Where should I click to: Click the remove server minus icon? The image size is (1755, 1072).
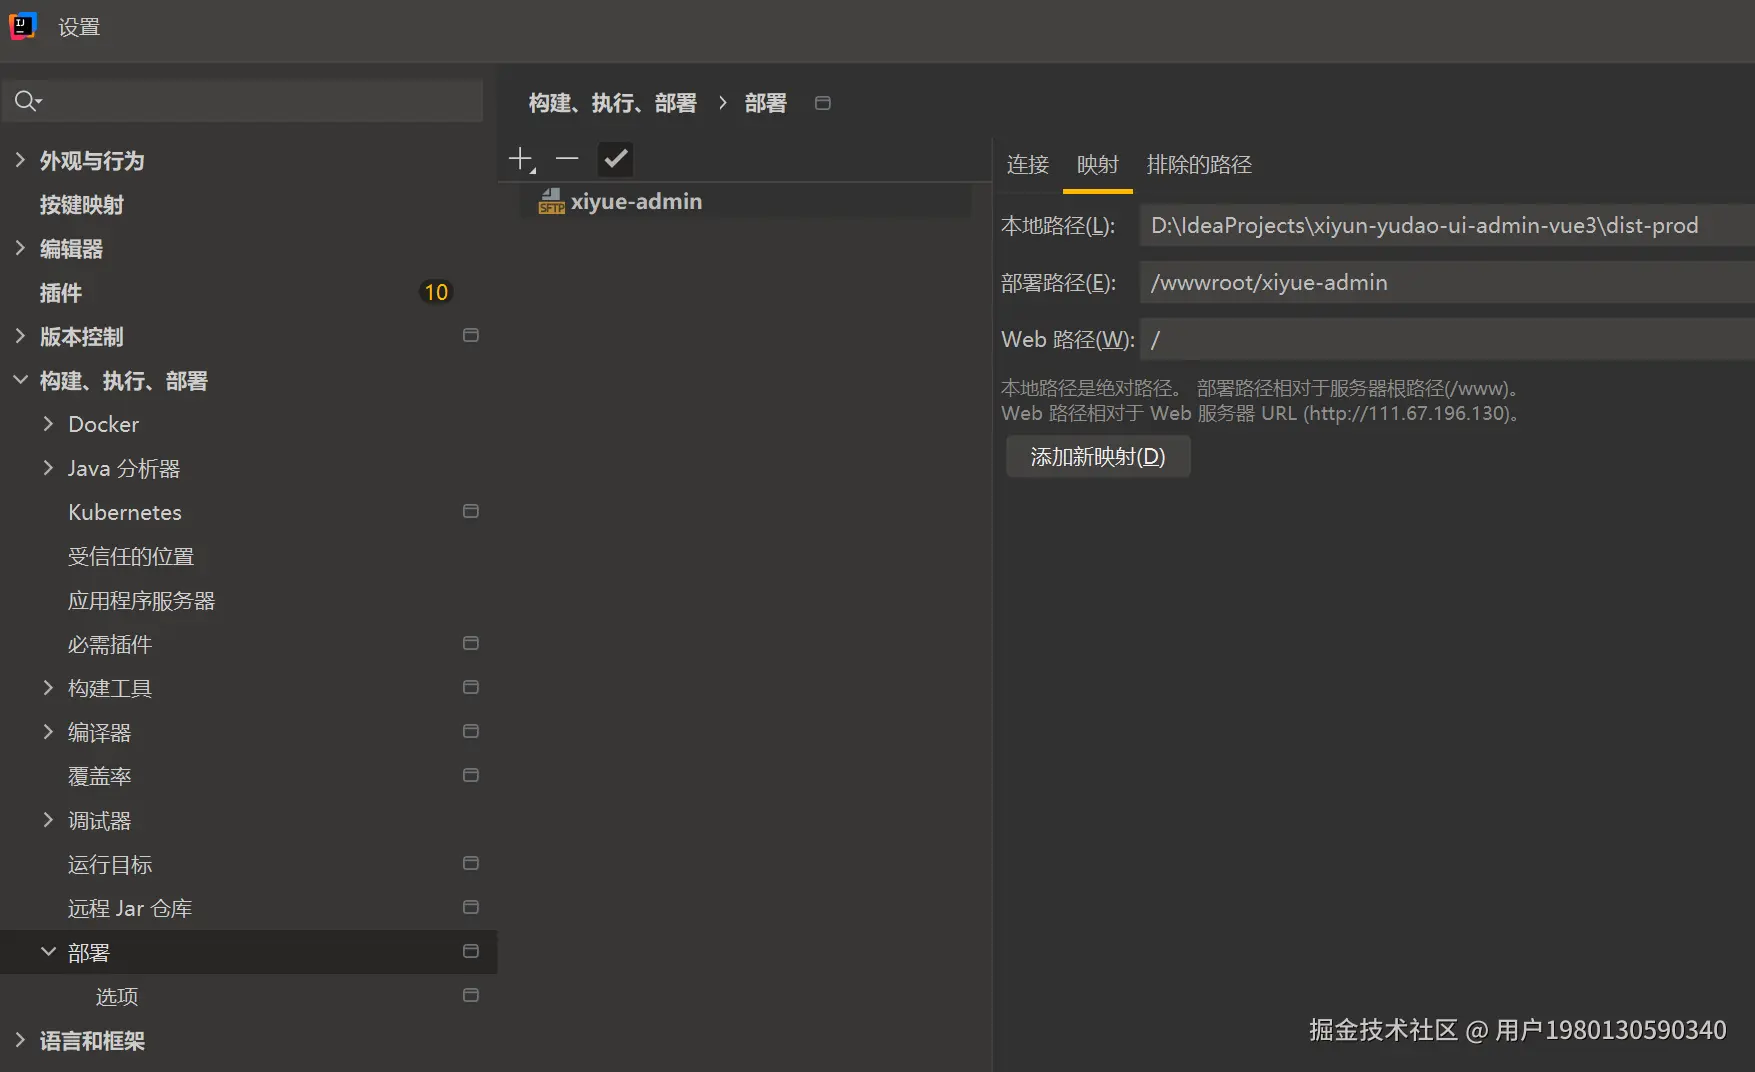point(567,158)
